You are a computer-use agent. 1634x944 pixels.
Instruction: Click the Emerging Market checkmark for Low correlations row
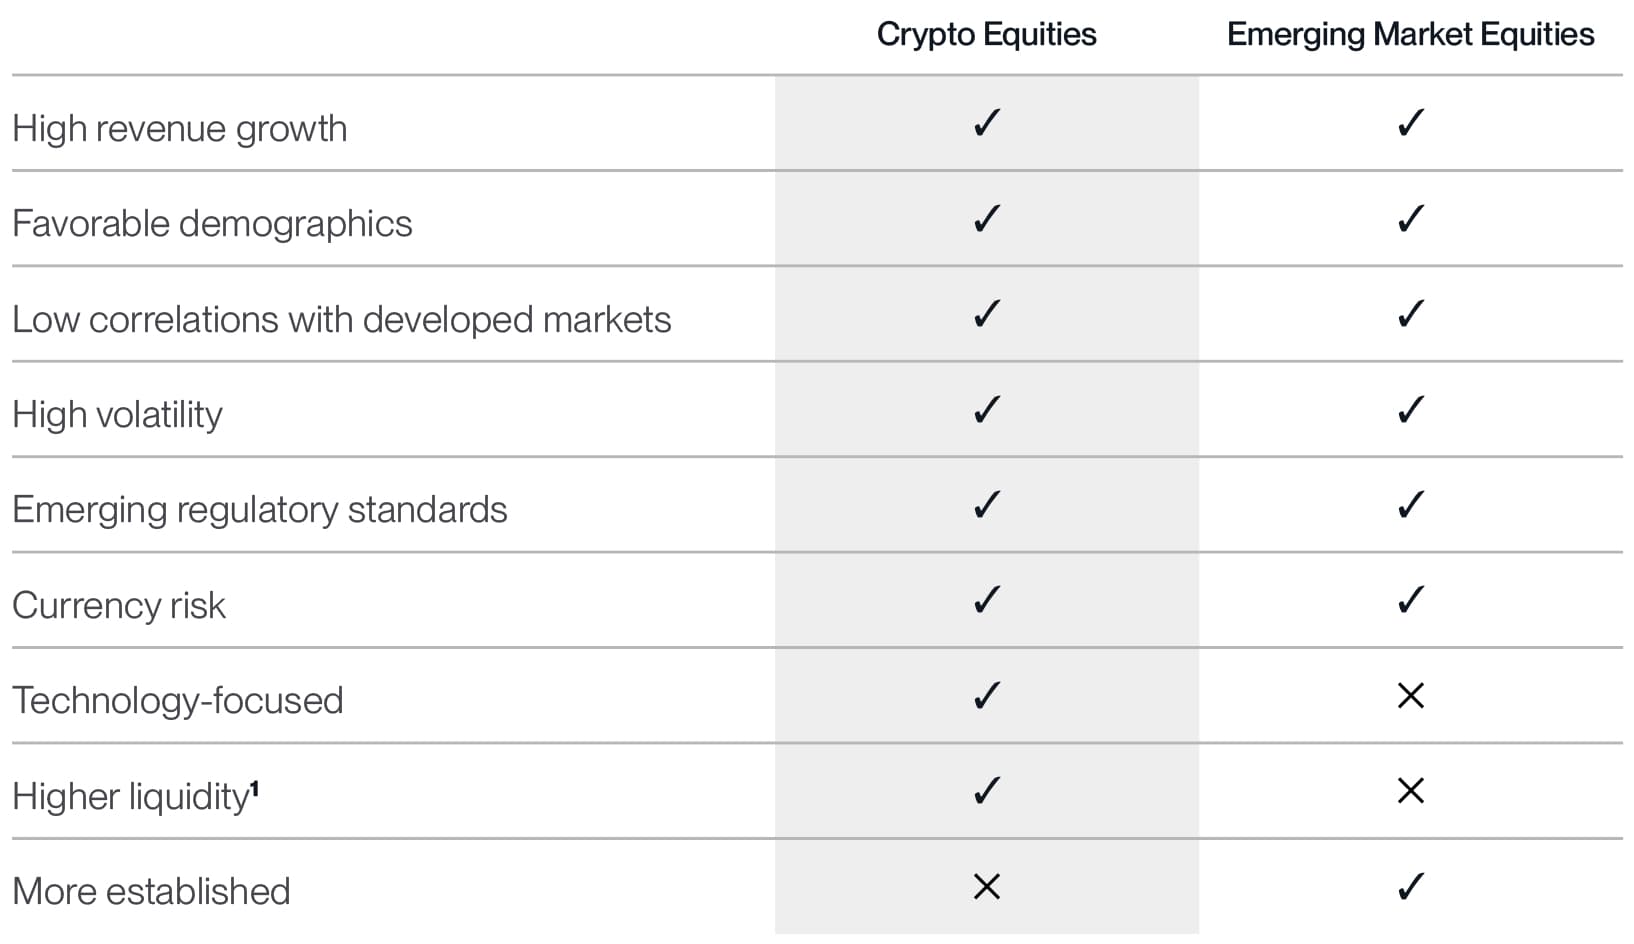[1410, 315]
